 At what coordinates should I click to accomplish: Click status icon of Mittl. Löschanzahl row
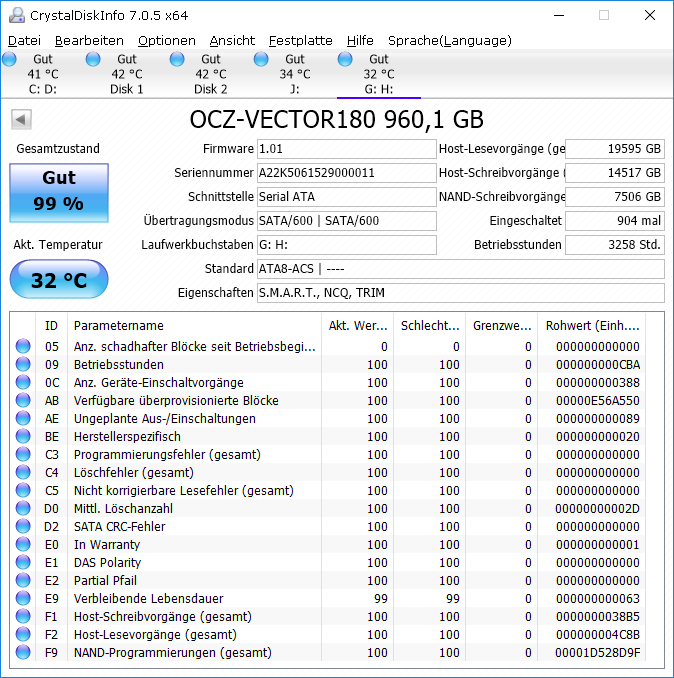[x=23, y=508]
